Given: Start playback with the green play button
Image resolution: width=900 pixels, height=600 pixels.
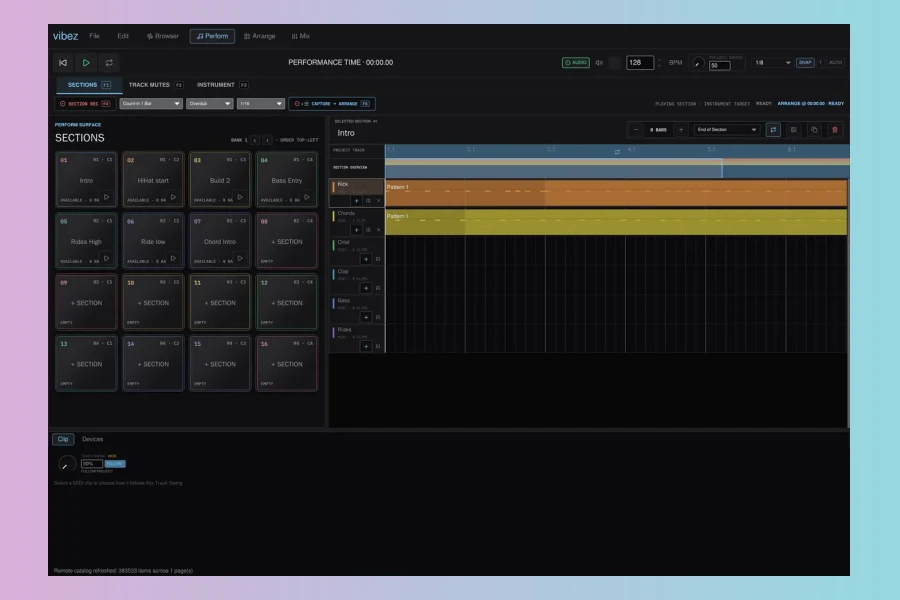Looking at the screenshot, I should point(86,63).
